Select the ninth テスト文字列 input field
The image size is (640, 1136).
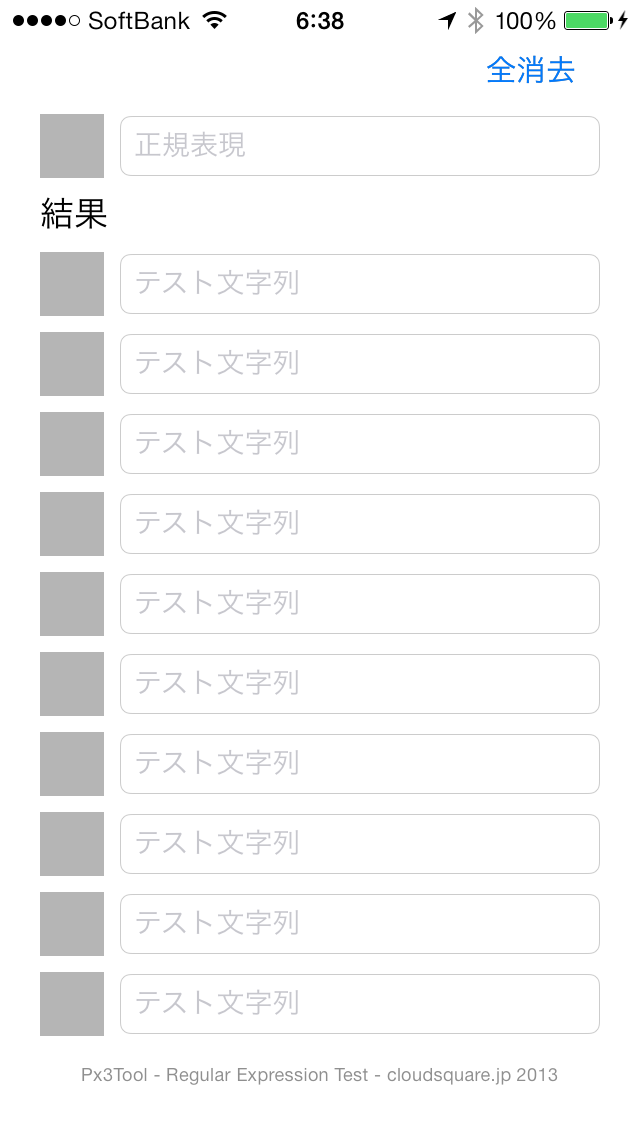click(360, 924)
